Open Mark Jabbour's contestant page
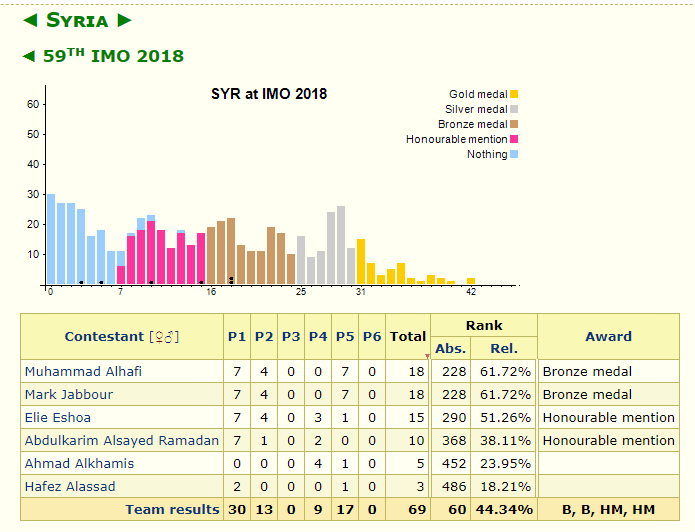Image resolution: width=695 pixels, height=532 pixels. click(x=68, y=394)
